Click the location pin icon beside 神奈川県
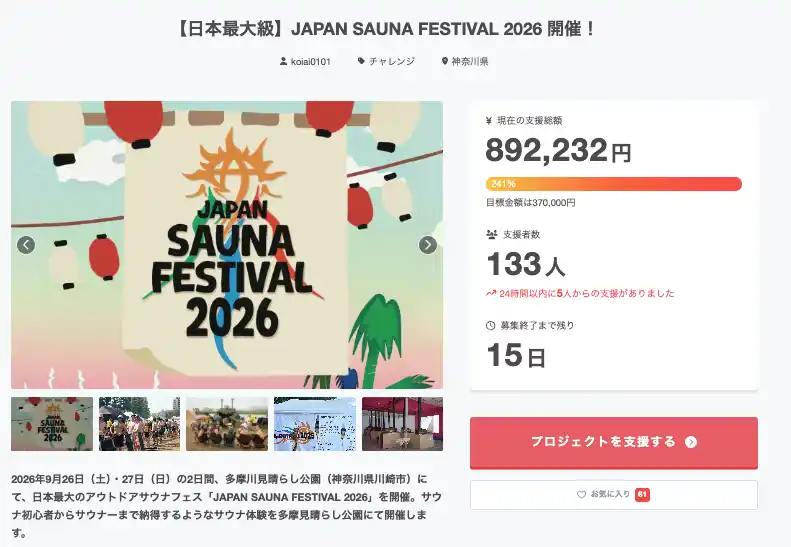Viewport: 791px width, 547px height. 444,62
